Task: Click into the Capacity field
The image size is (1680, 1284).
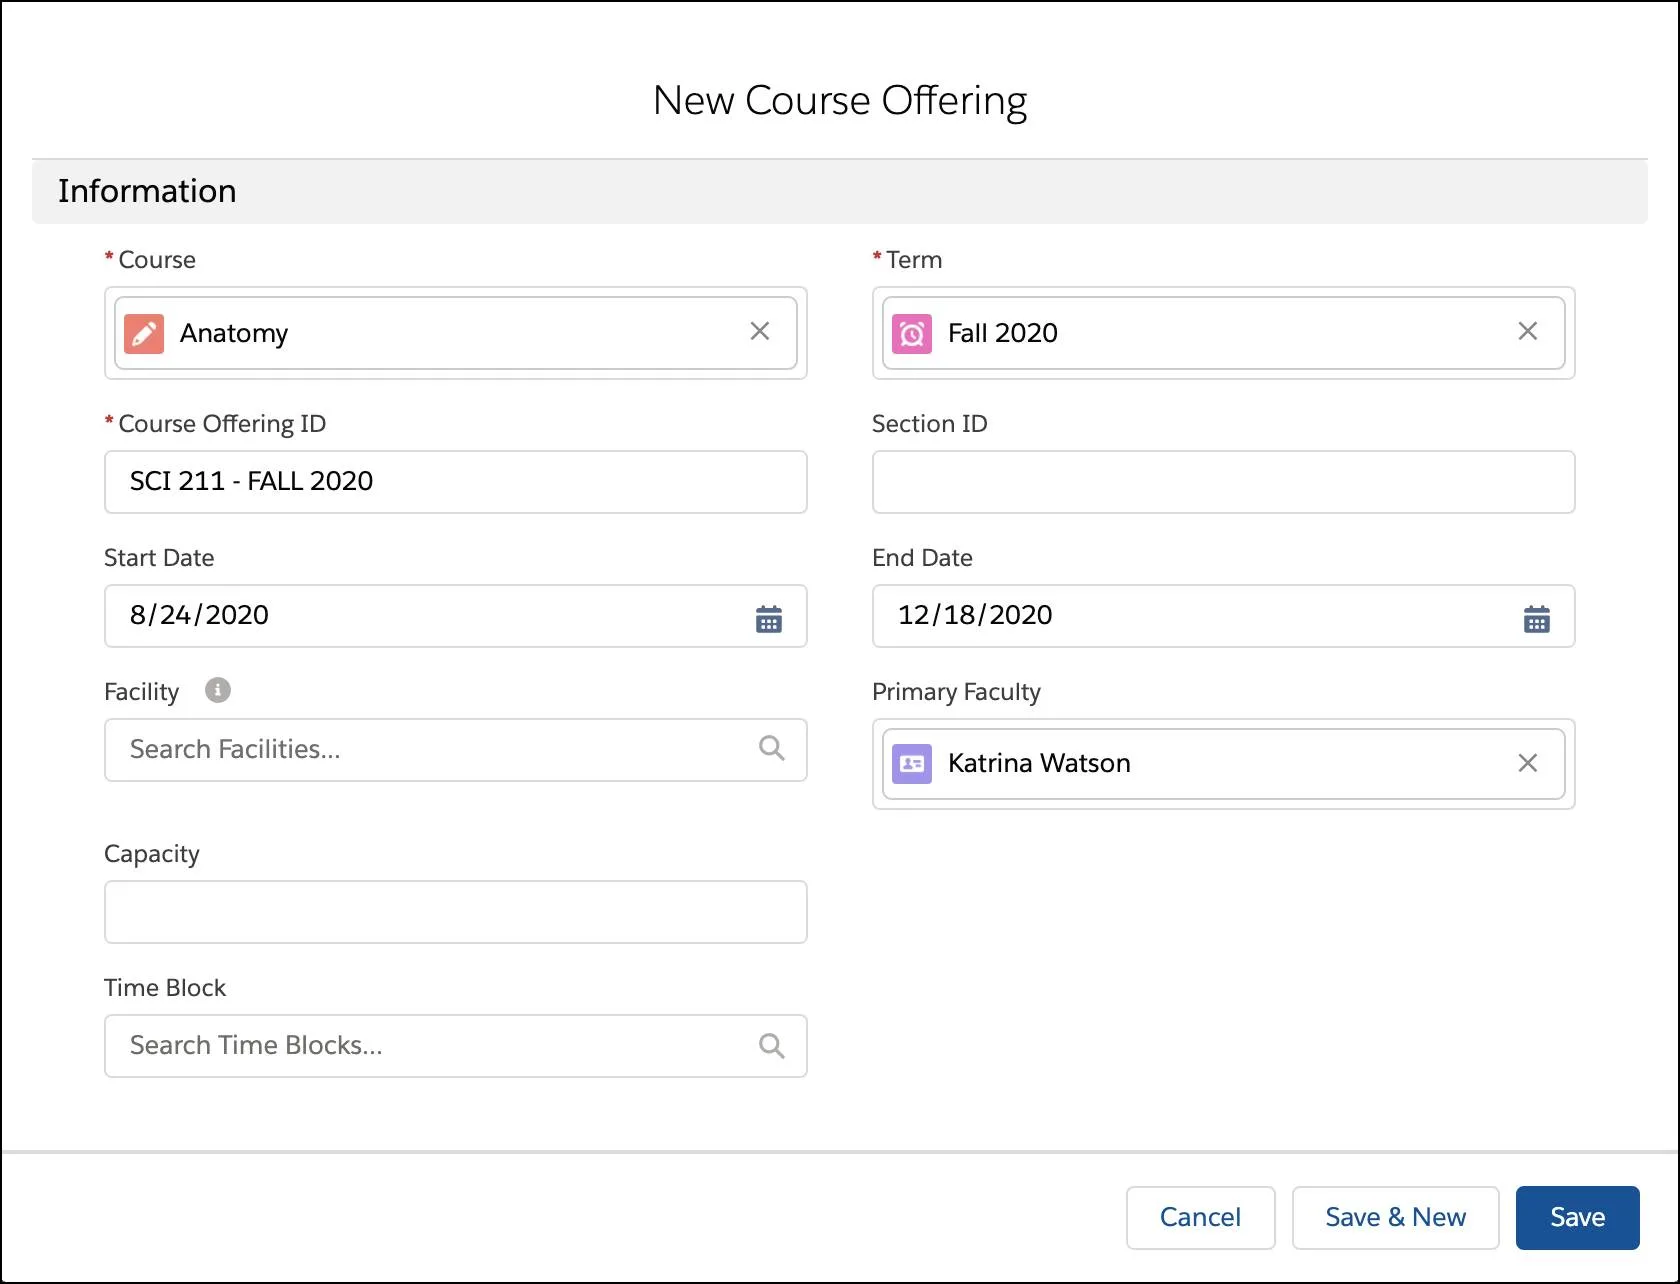Action: 455,911
